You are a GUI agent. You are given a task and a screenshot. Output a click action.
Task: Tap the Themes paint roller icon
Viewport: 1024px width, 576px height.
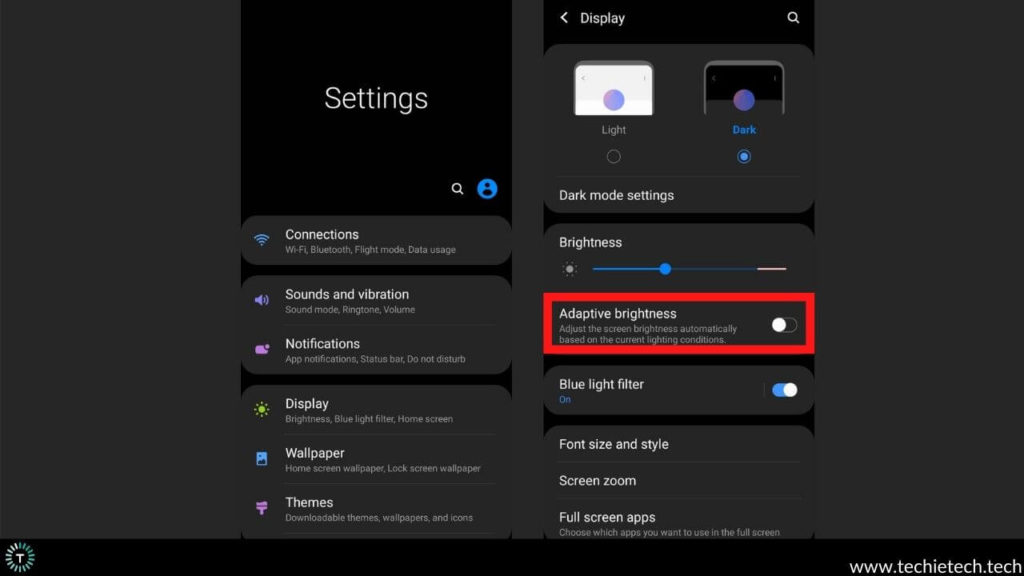[x=262, y=507]
